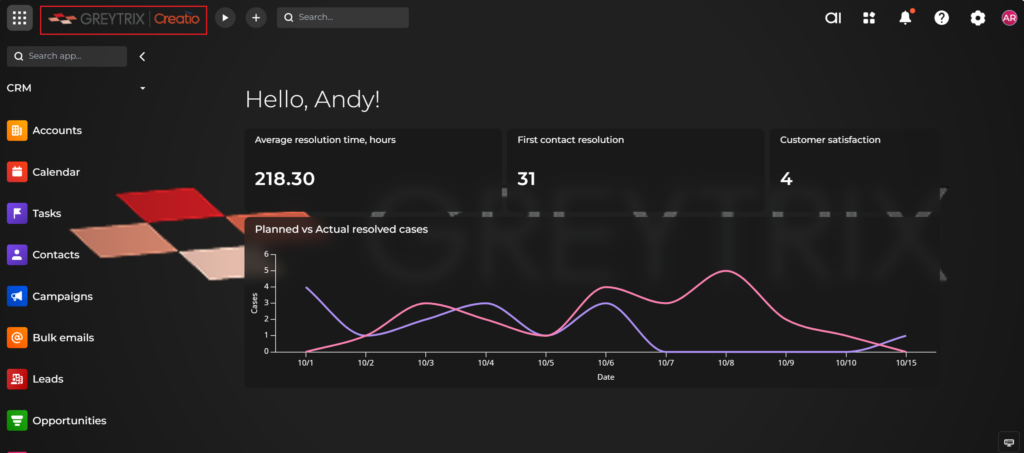
Task: Open the chat icon in bottom-right corner
Action: point(1009,441)
